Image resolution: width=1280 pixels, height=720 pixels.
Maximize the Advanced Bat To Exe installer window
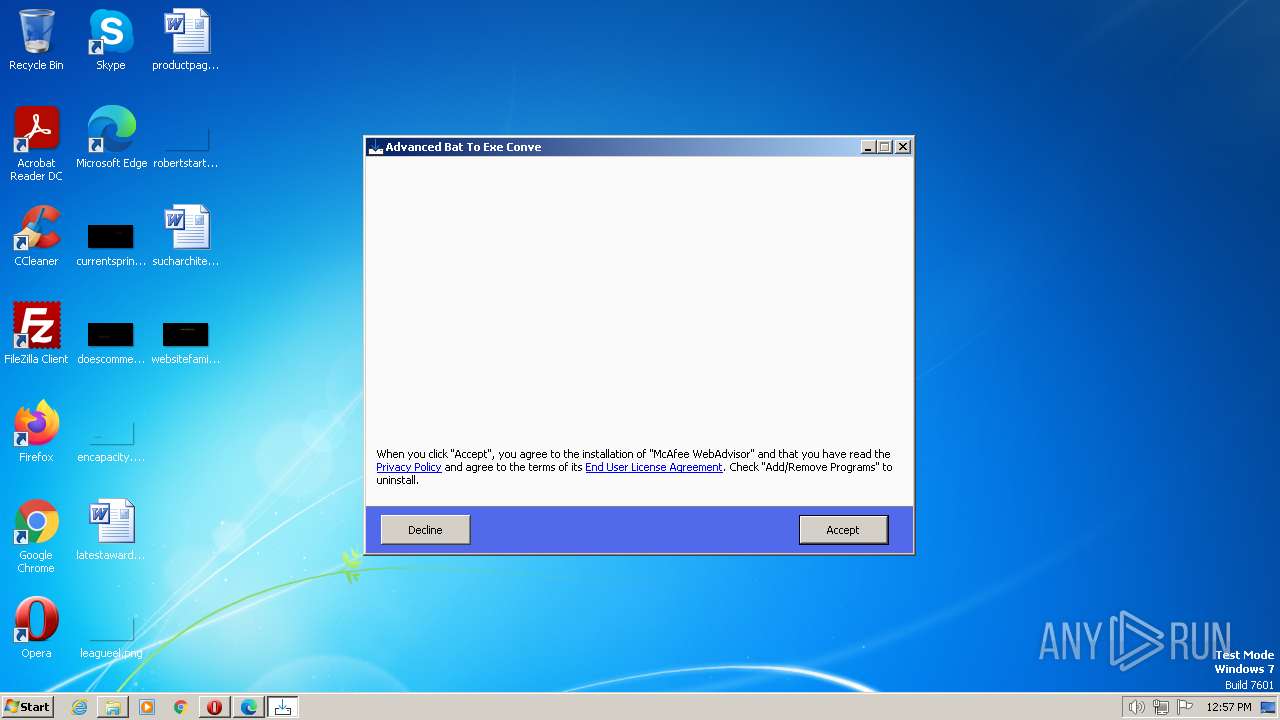click(885, 147)
